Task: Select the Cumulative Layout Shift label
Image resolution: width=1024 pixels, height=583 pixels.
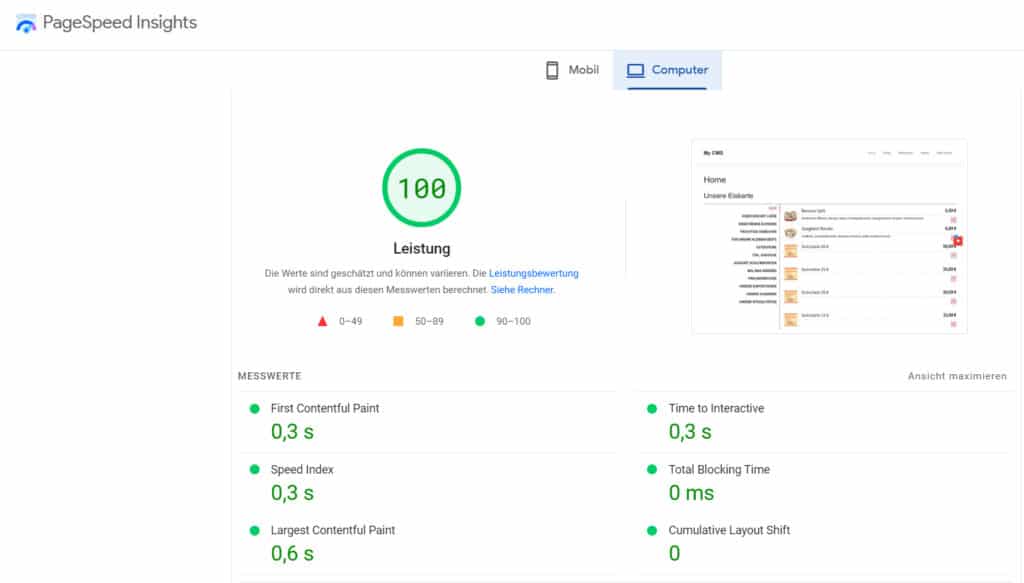Action: (729, 530)
